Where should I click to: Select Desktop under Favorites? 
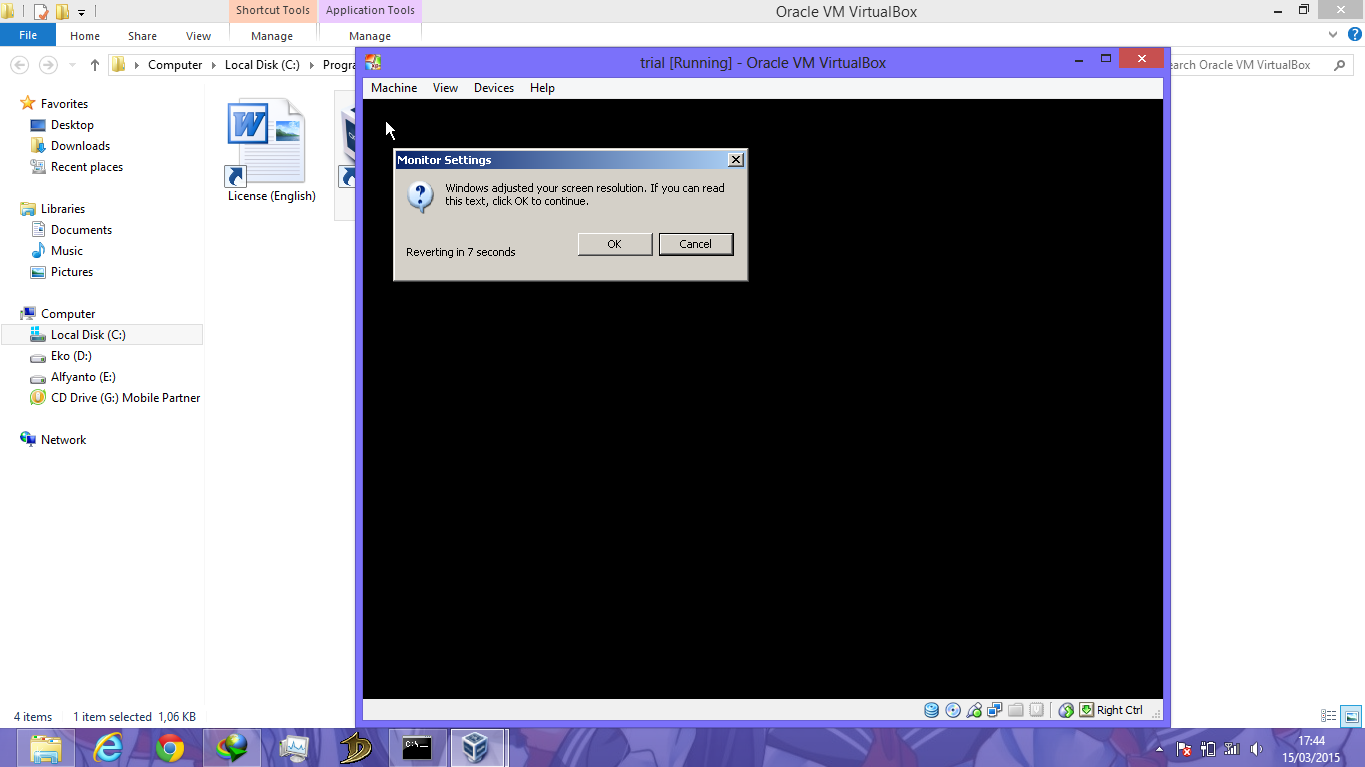72,125
